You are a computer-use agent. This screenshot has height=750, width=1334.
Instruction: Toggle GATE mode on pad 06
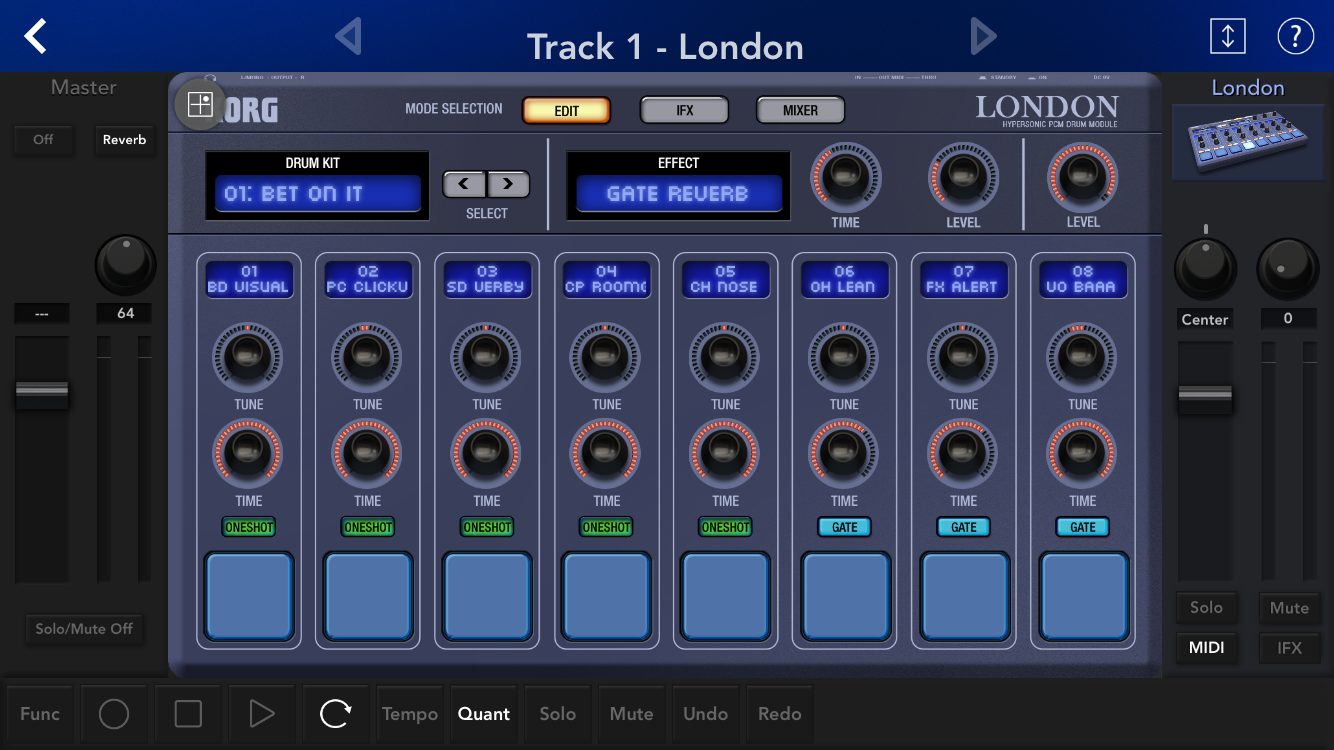click(844, 527)
